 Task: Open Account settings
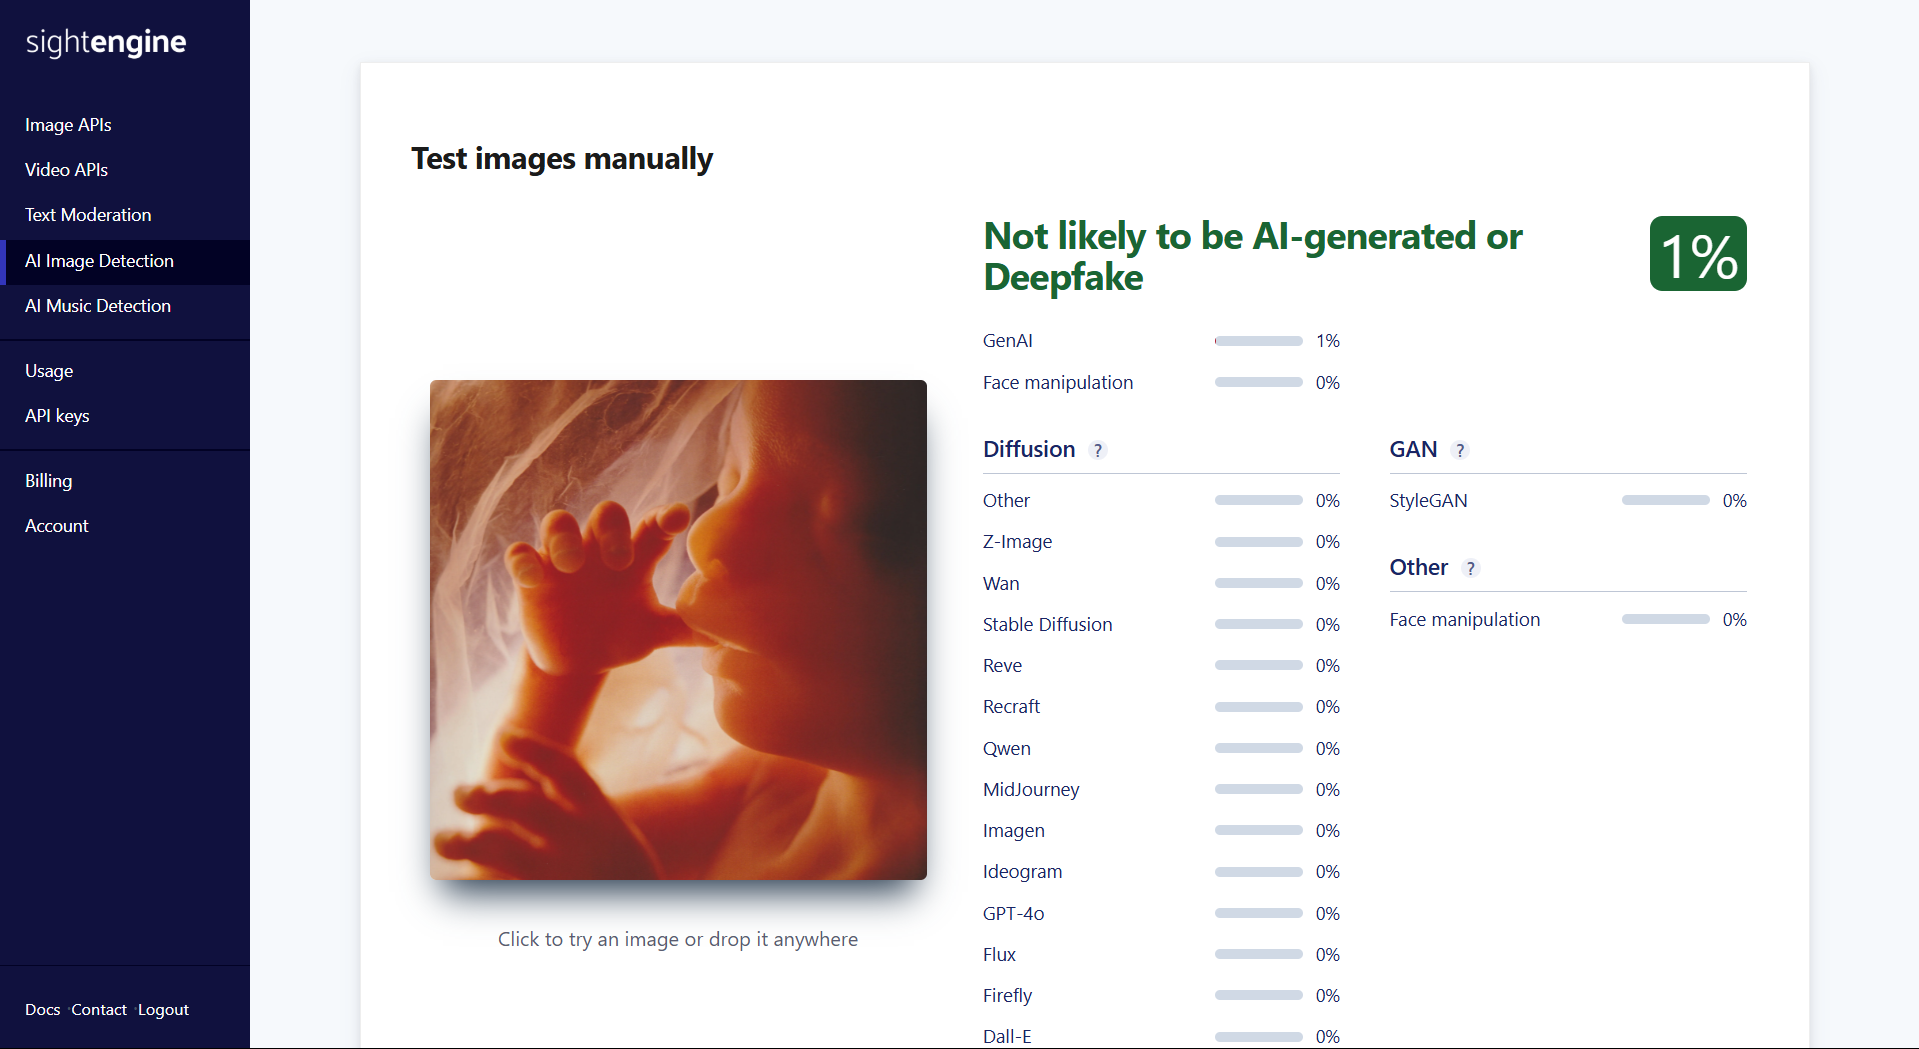(56, 526)
